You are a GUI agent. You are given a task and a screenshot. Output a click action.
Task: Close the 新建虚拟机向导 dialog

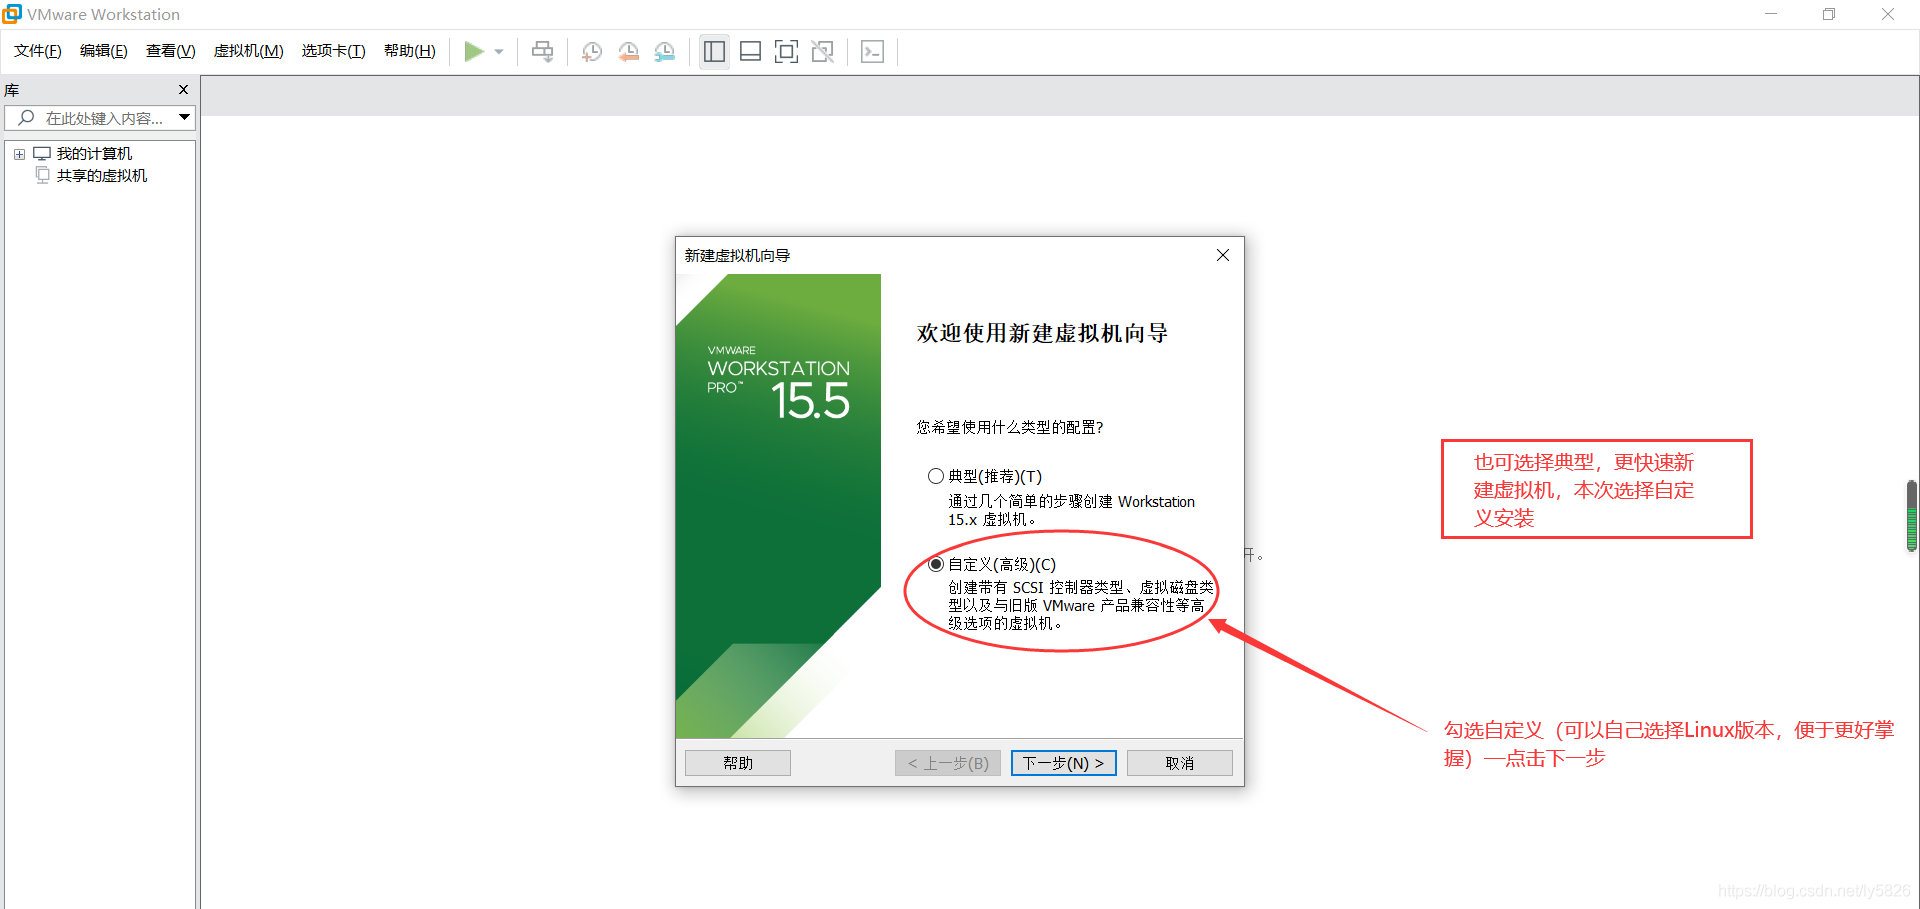pos(1222,255)
